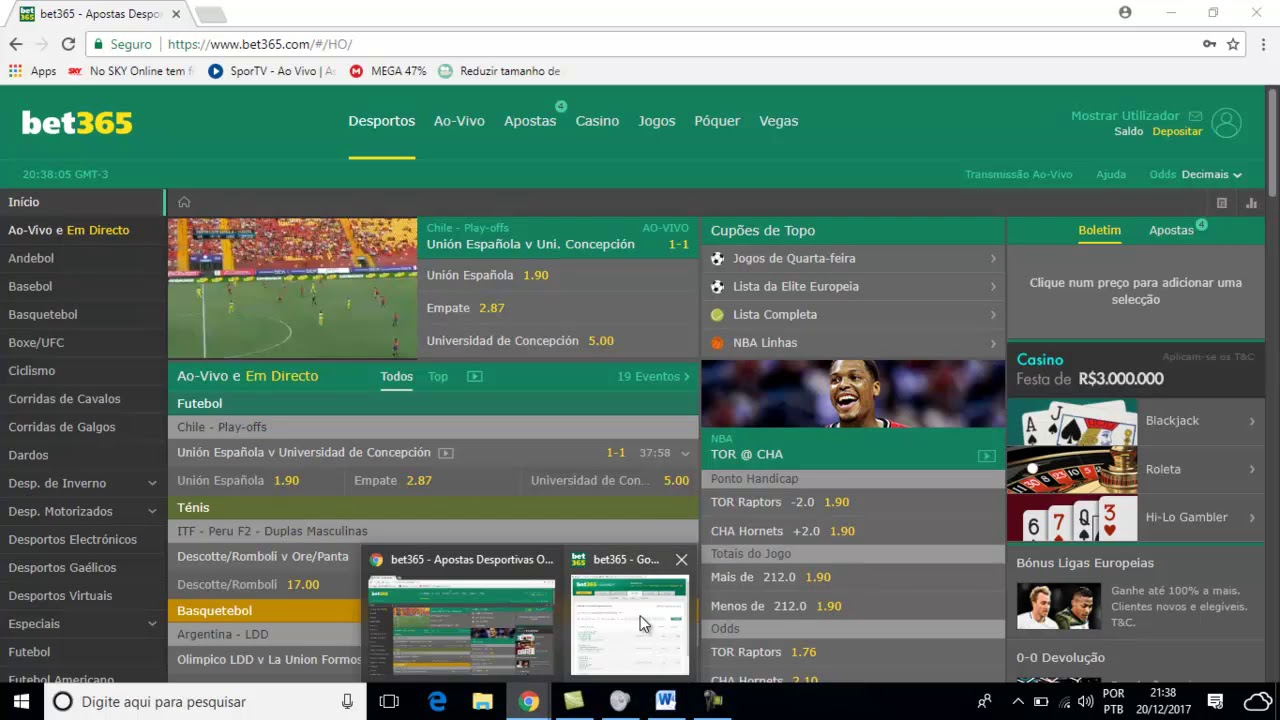Expand Desp. Motorizados sidebar category
Image resolution: width=1280 pixels, height=720 pixels.
[x=152, y=511]
